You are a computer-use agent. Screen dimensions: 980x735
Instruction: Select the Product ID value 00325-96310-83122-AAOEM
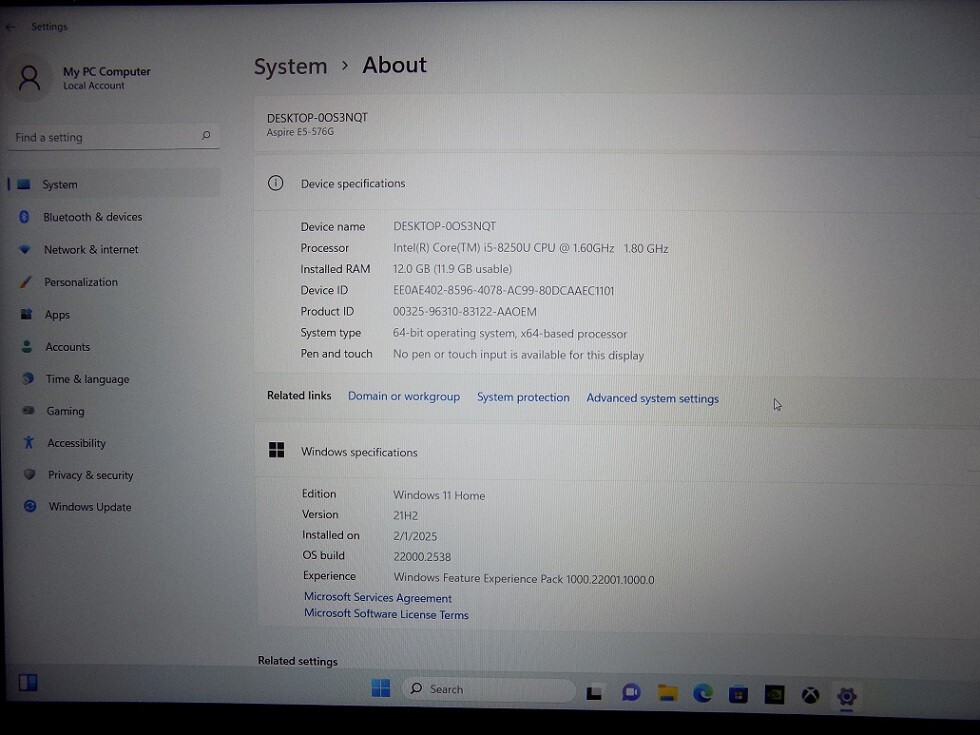(464, 311)
